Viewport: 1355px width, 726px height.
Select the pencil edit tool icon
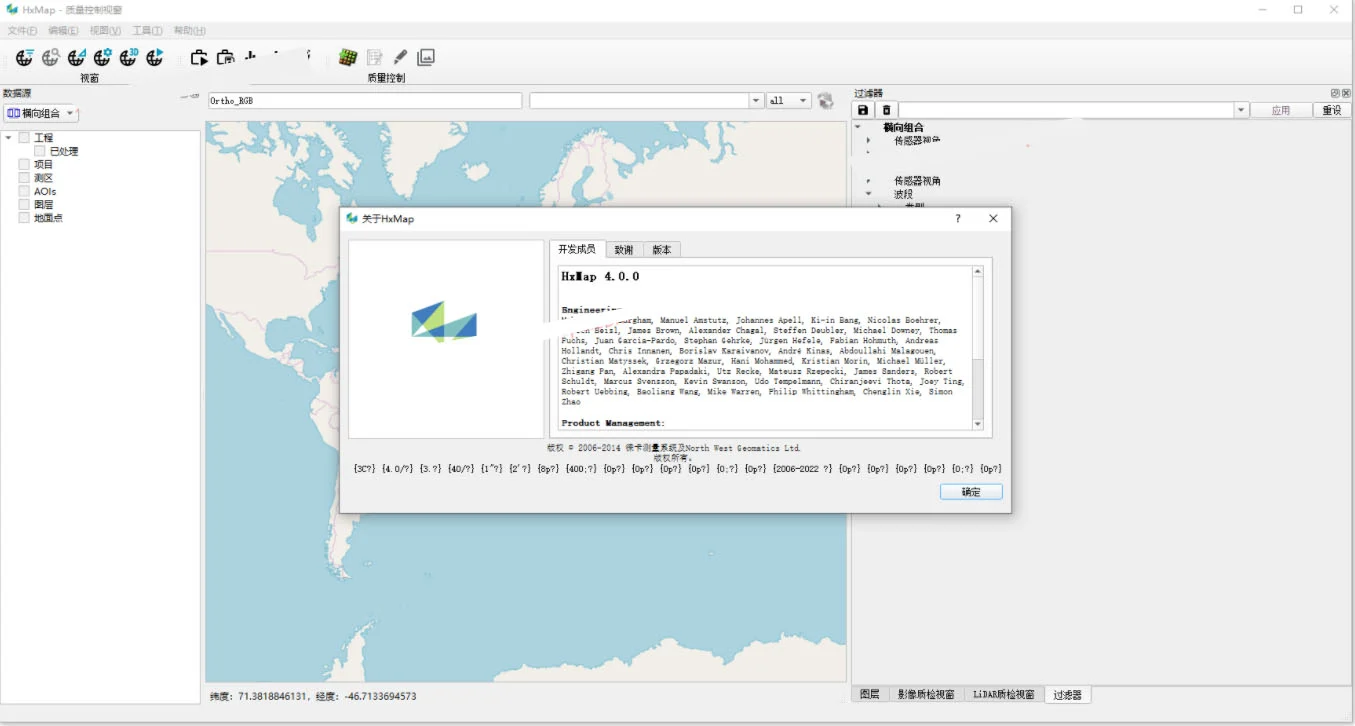(x=400, y=58)
